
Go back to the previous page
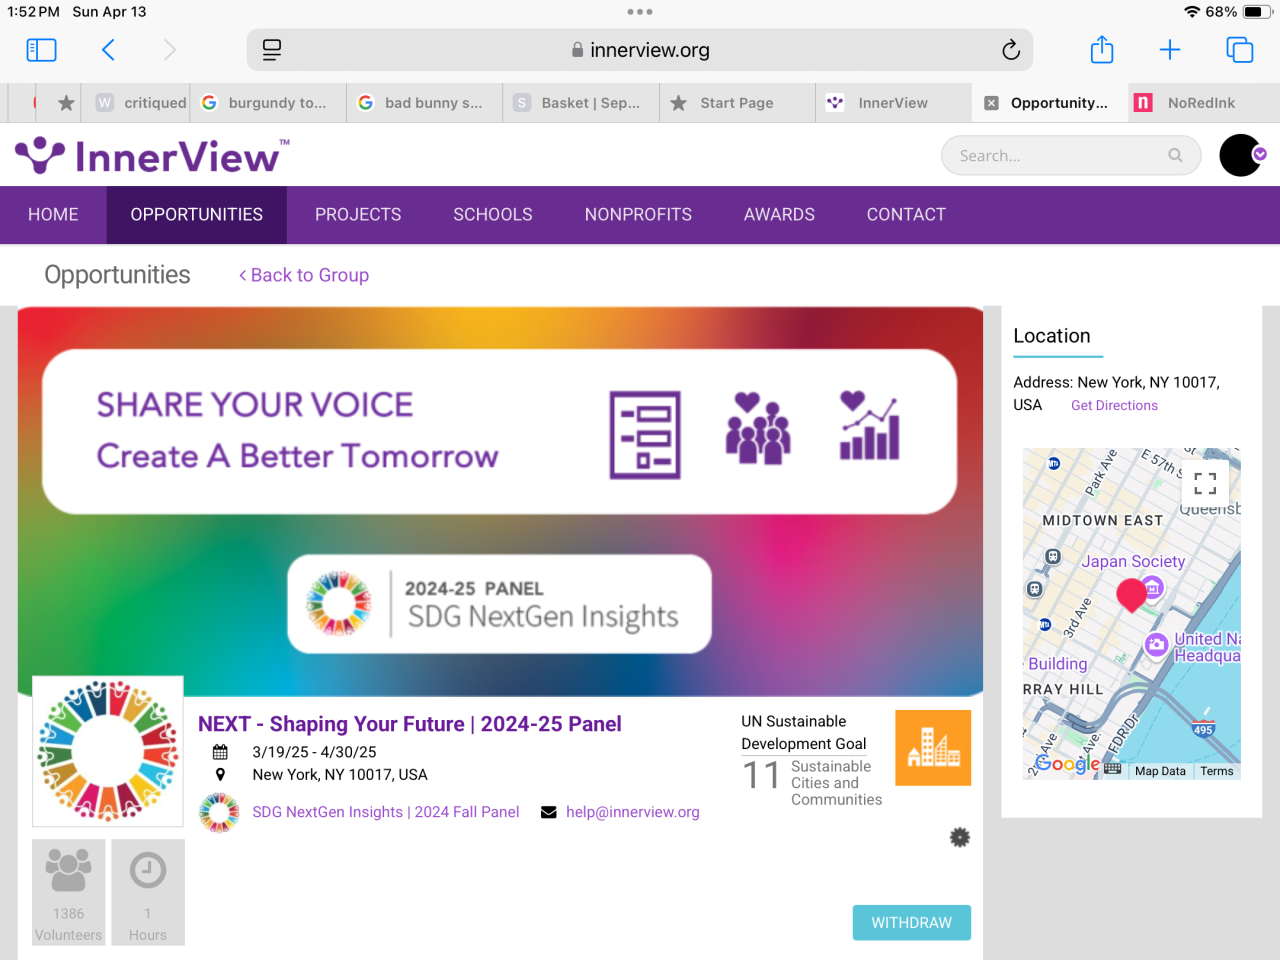108,50
